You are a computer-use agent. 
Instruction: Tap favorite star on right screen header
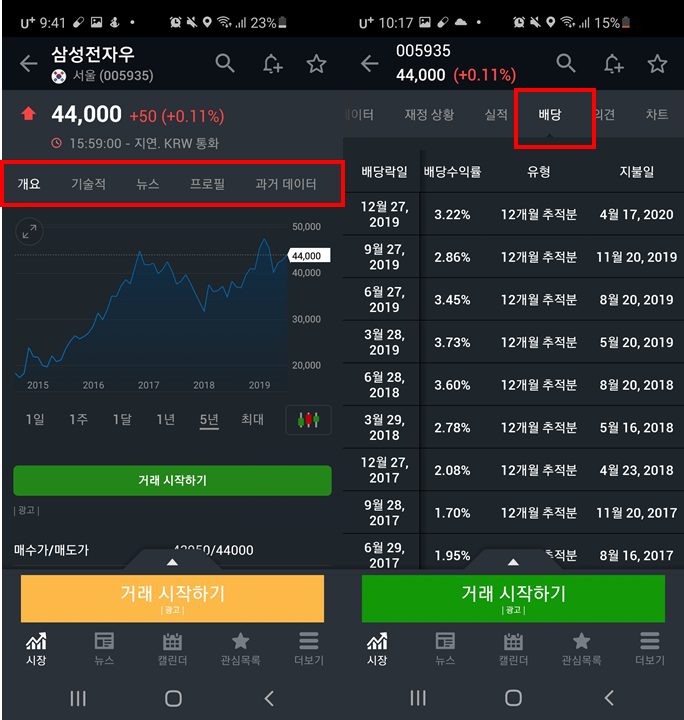(657, 63)
